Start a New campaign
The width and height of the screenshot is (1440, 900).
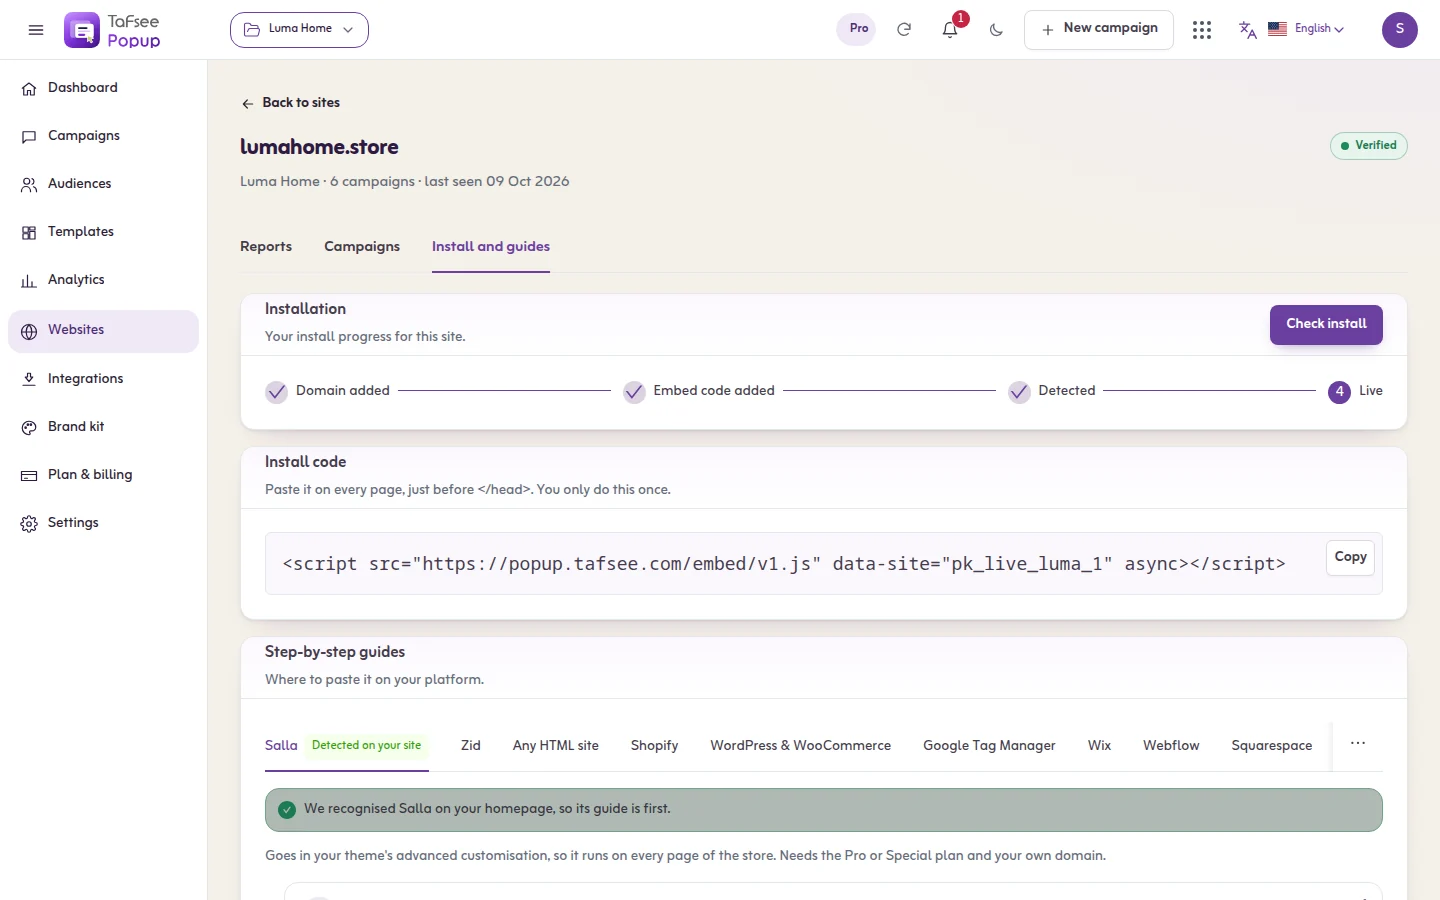(x=1099, y=29)
